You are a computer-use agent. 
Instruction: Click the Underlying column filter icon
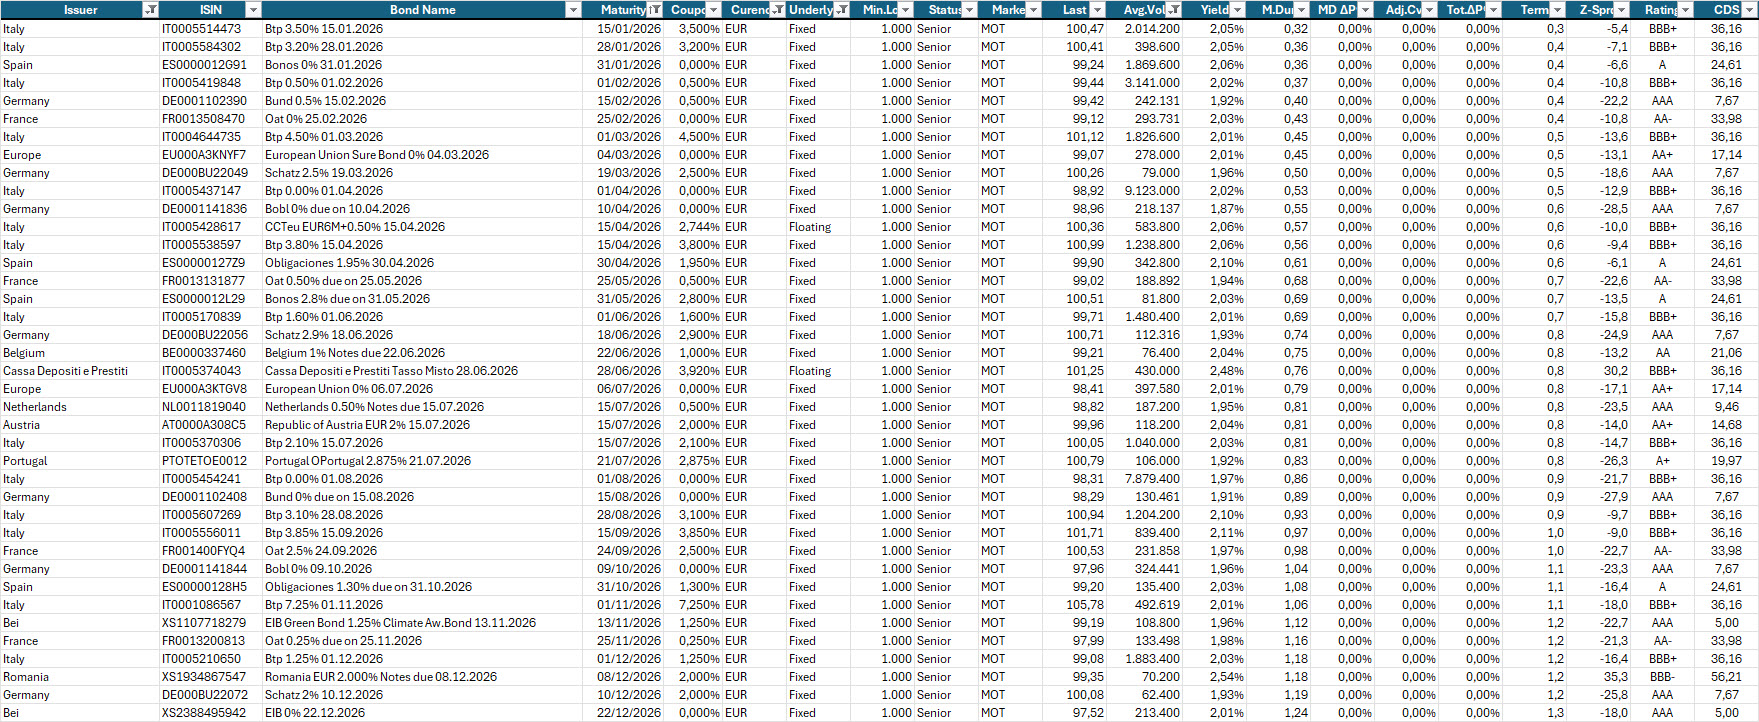click(x=842, y=10)
